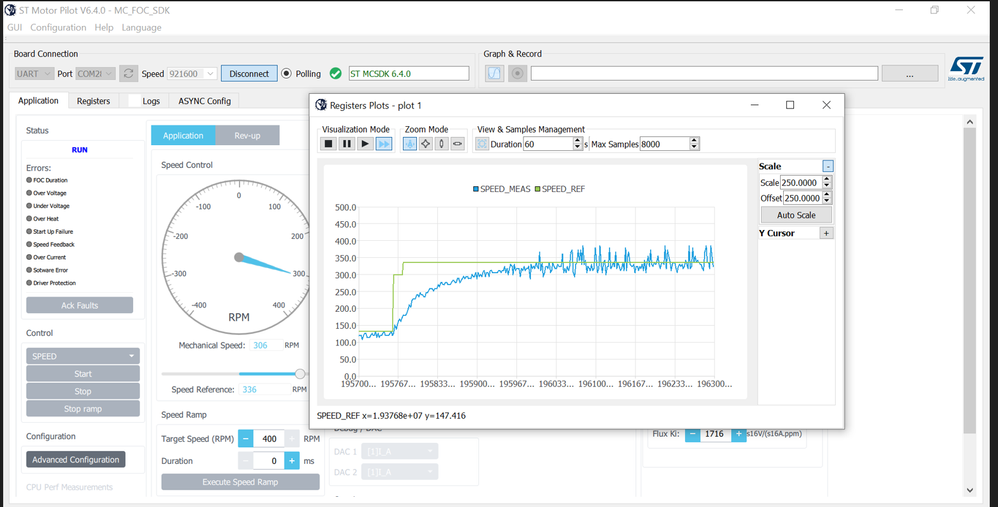
Task: Click Execute Speed Ramp button
Action: [240, 482]
